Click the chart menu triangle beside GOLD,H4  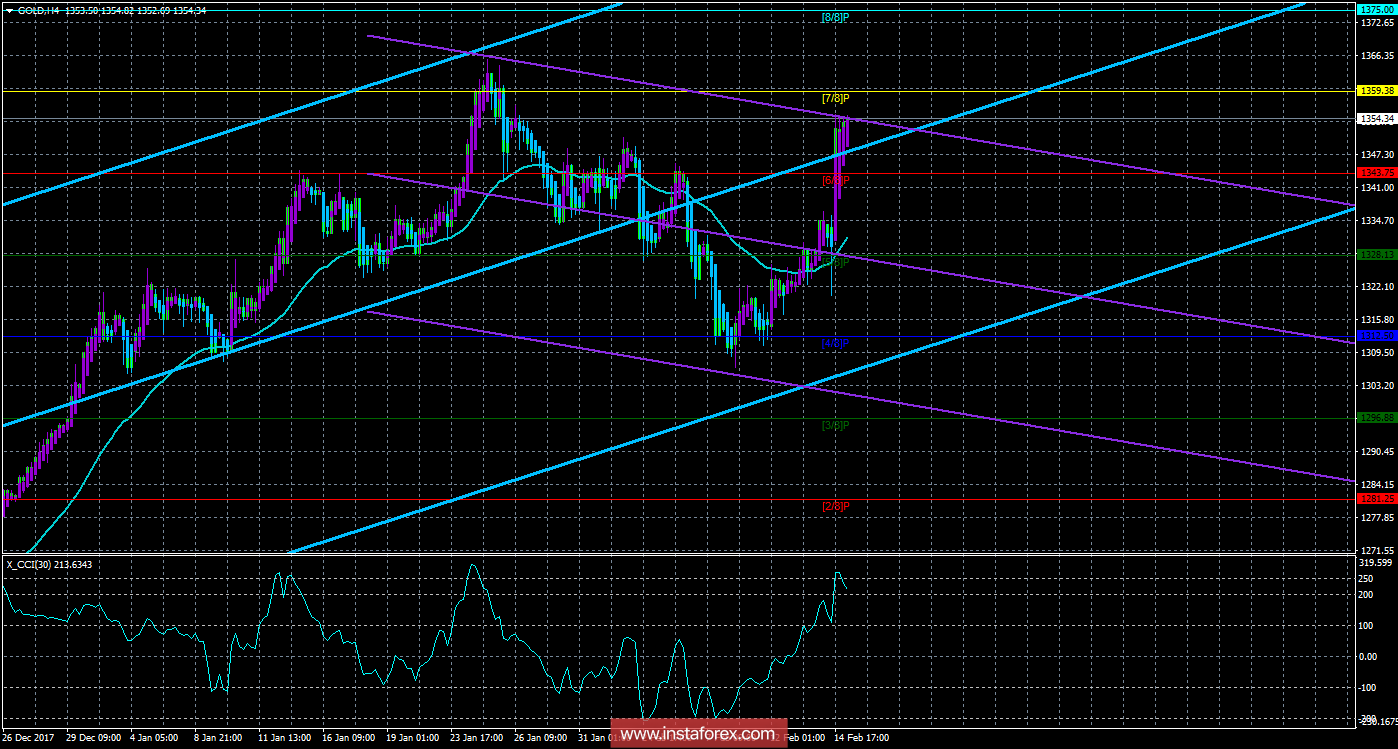(x=9, y=9)
